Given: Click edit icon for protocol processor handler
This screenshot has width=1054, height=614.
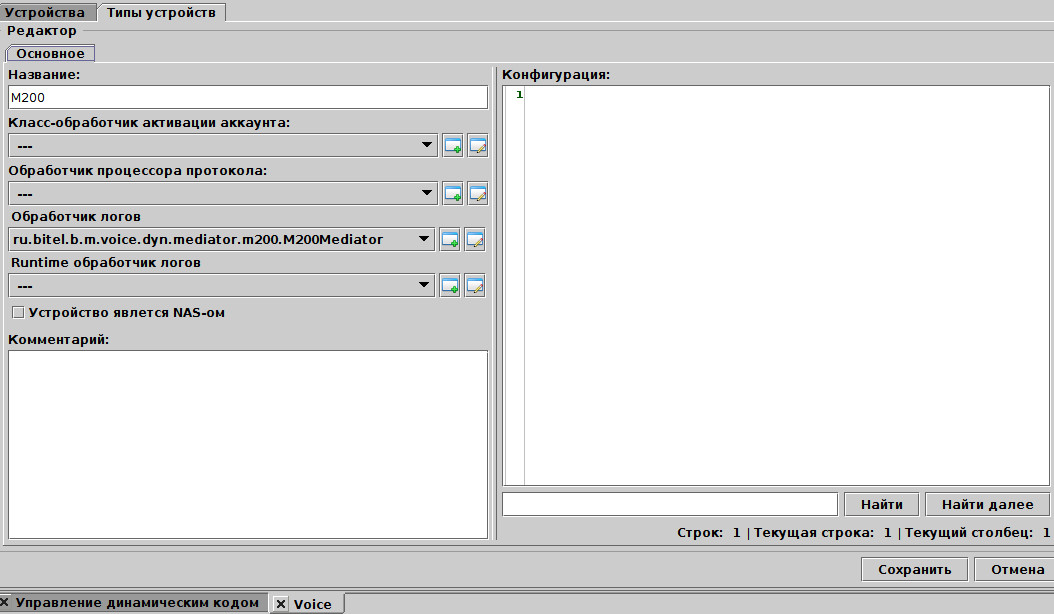Looking at the screenshot, I should pos(477,193).
